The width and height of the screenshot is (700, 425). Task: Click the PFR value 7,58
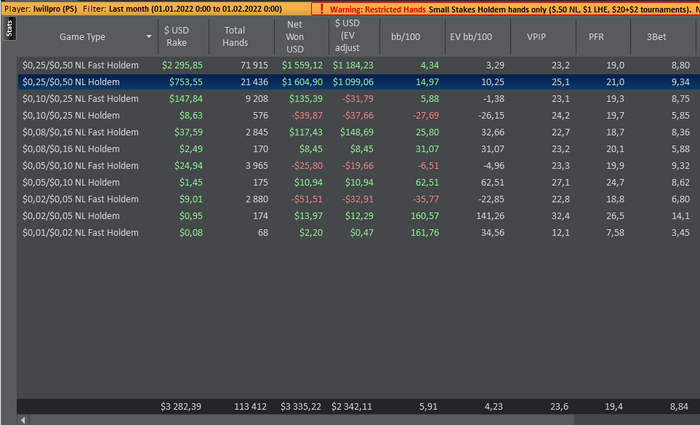point(615,233)
